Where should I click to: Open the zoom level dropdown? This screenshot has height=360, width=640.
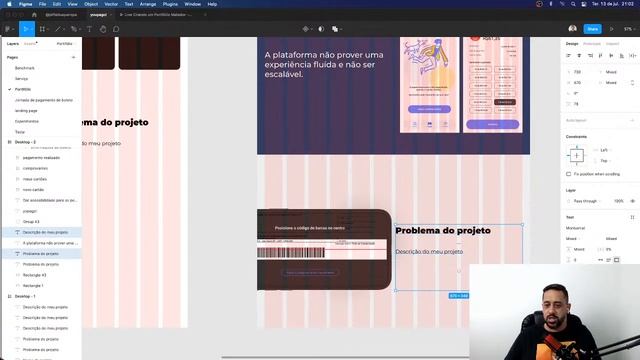pyautogui.click(x=629, y=29)
